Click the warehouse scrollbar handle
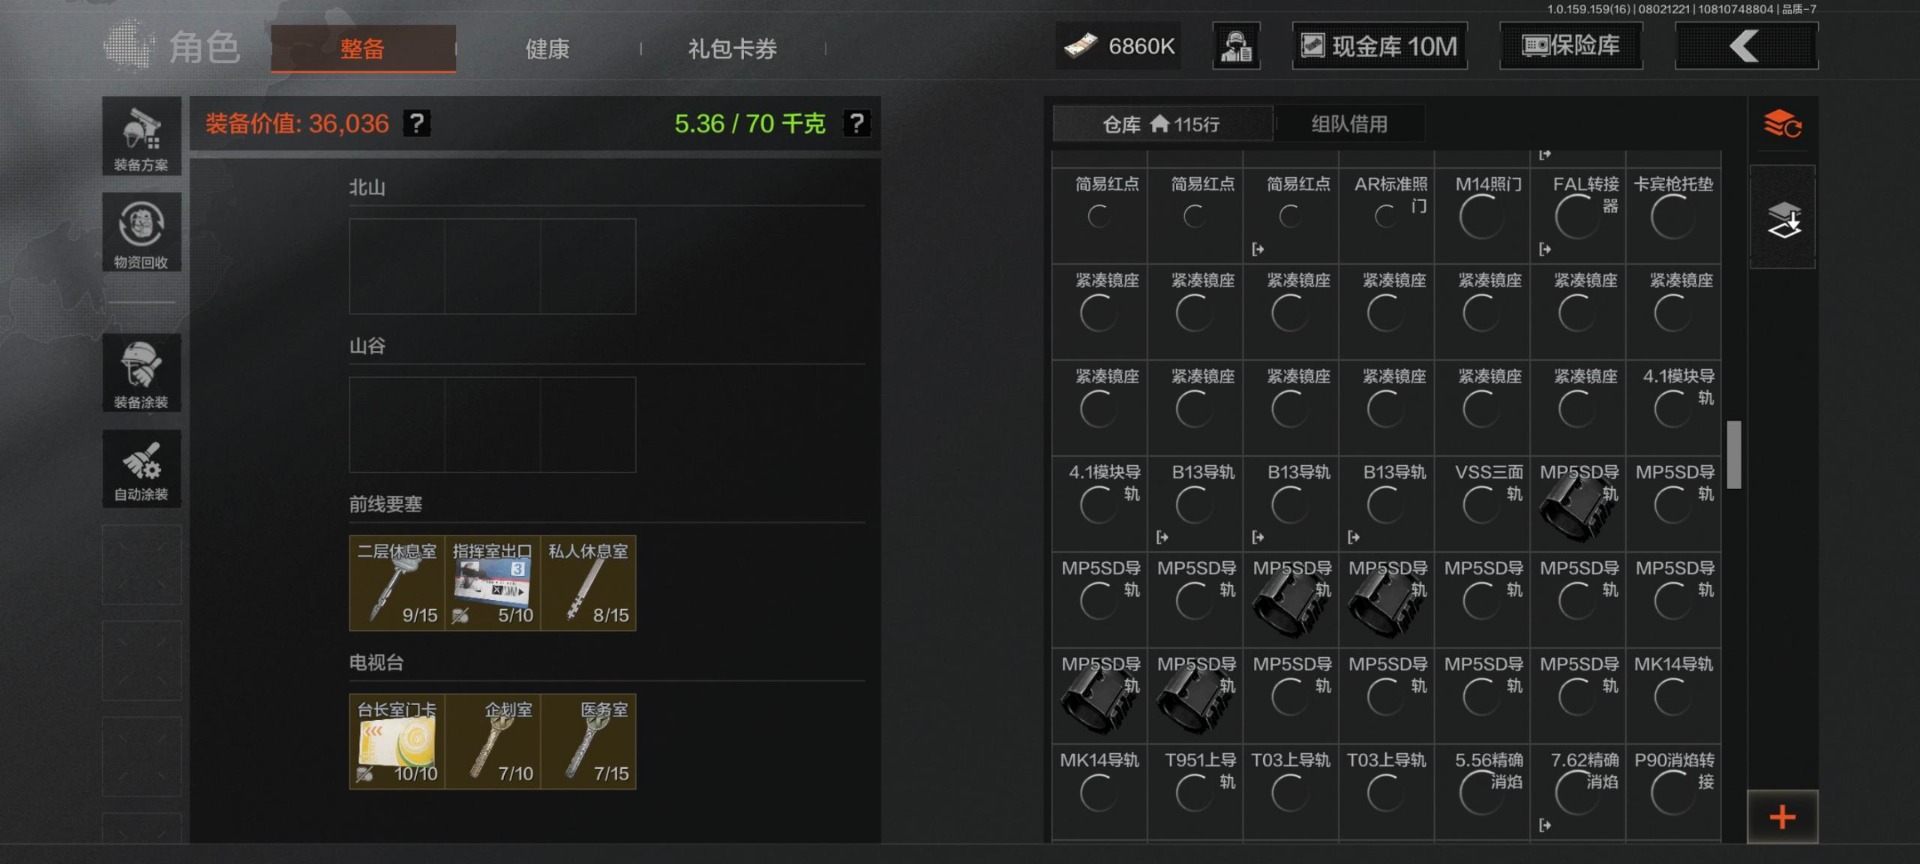Image resolution: width=1920 pixels, height=864 pixels. (x=1734, y=454)
